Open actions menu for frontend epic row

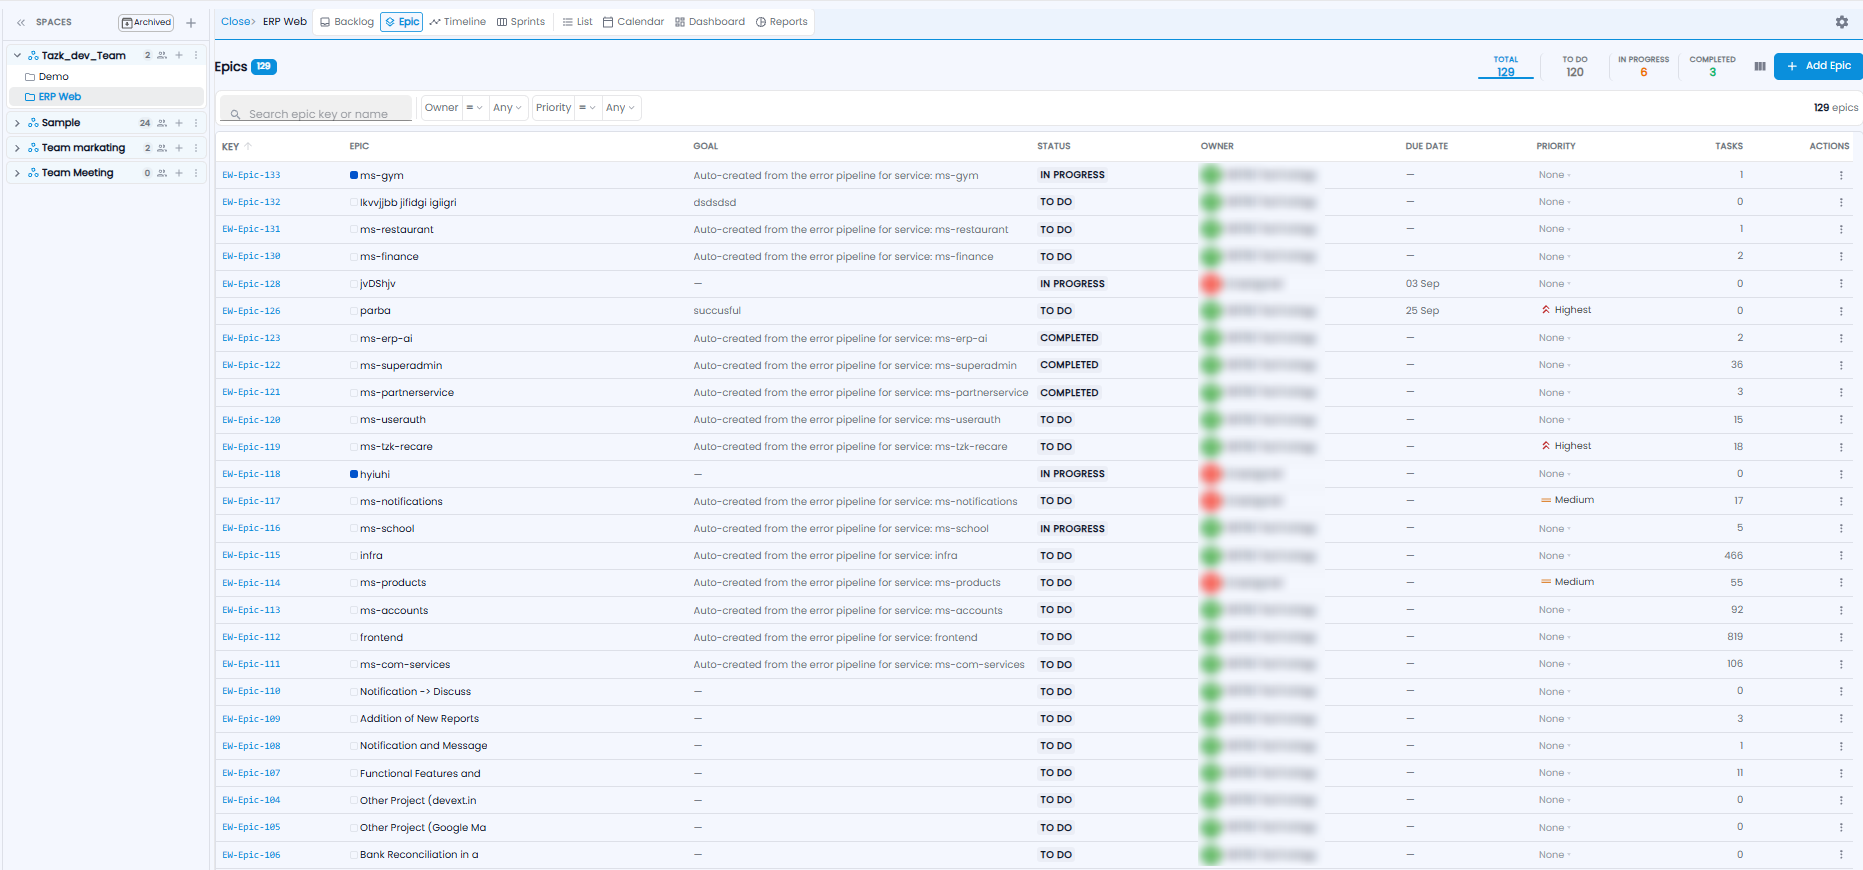(x=1841, y=637)
